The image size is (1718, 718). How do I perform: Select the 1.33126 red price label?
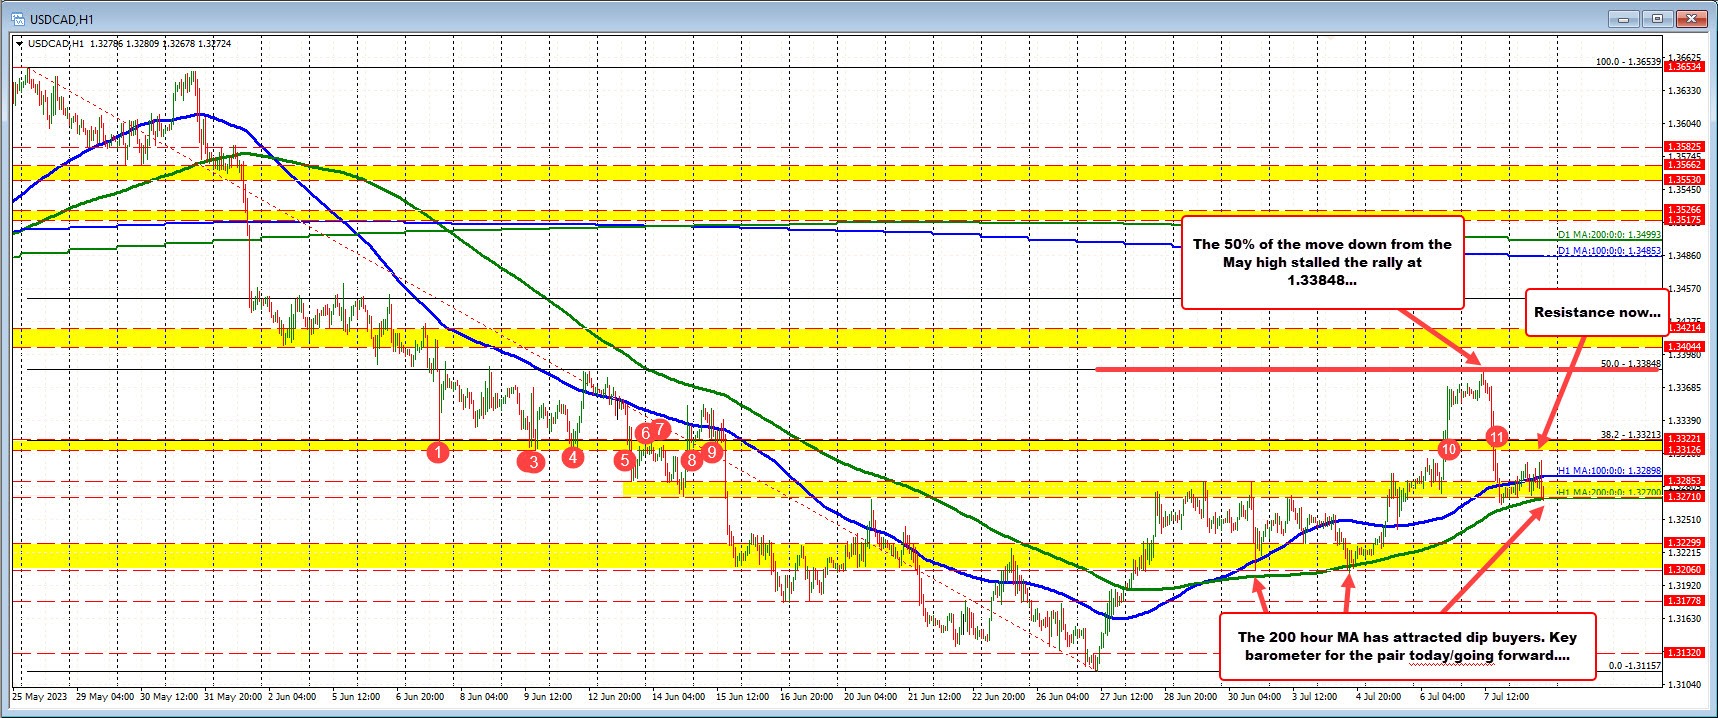click(x=1684, y=450)
